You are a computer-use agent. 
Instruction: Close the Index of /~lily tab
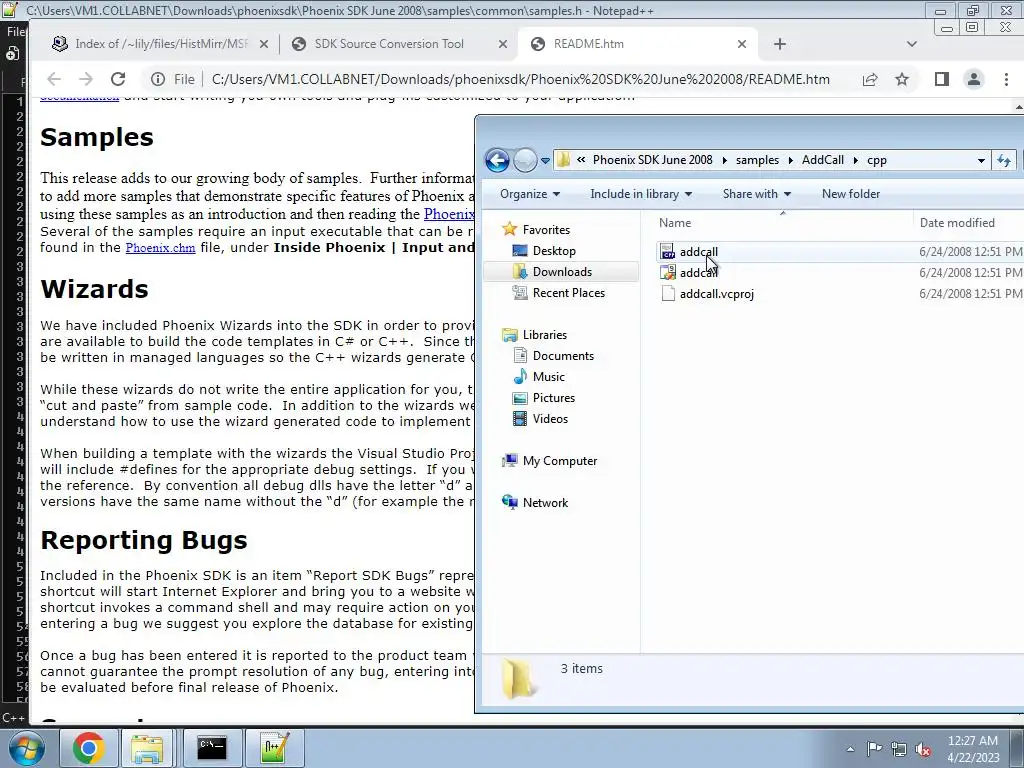pyautogui.click(x=263, y=44)
